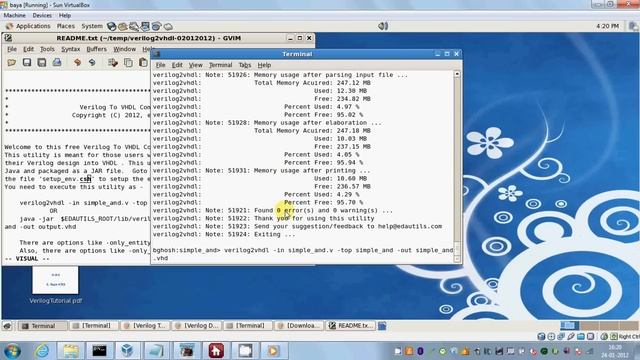The height and width of the screenshot is (360, 640).
Task: Click the second launcher icon after System menu
Action: (122, 26)
